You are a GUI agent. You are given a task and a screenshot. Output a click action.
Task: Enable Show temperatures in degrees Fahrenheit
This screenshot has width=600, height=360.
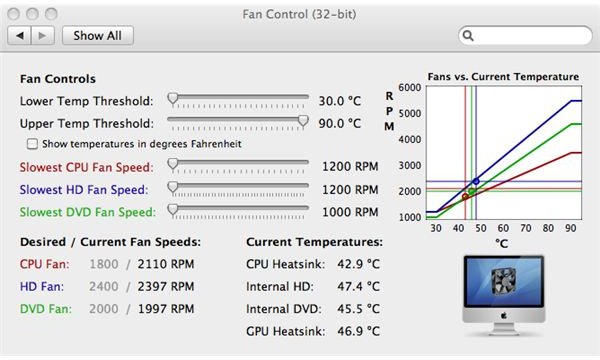[32, 144]
